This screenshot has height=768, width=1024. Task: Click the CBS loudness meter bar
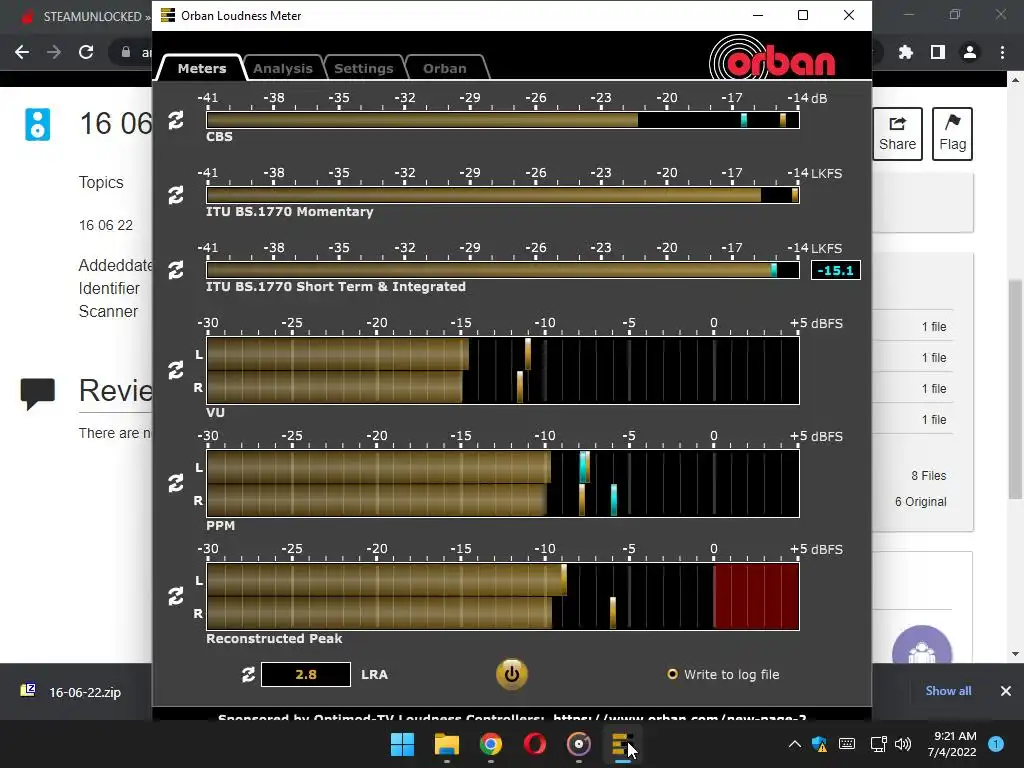coord(503,120)
